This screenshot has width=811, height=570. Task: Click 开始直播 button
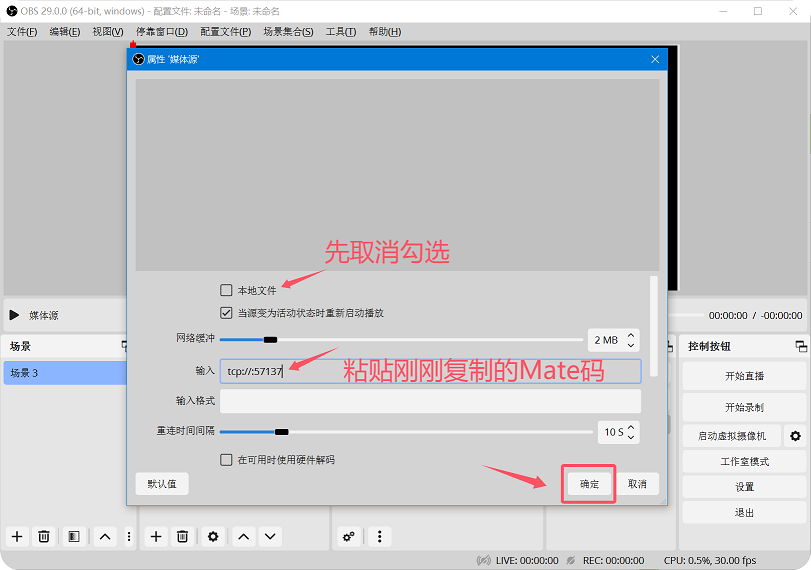(x=744, y=376)
